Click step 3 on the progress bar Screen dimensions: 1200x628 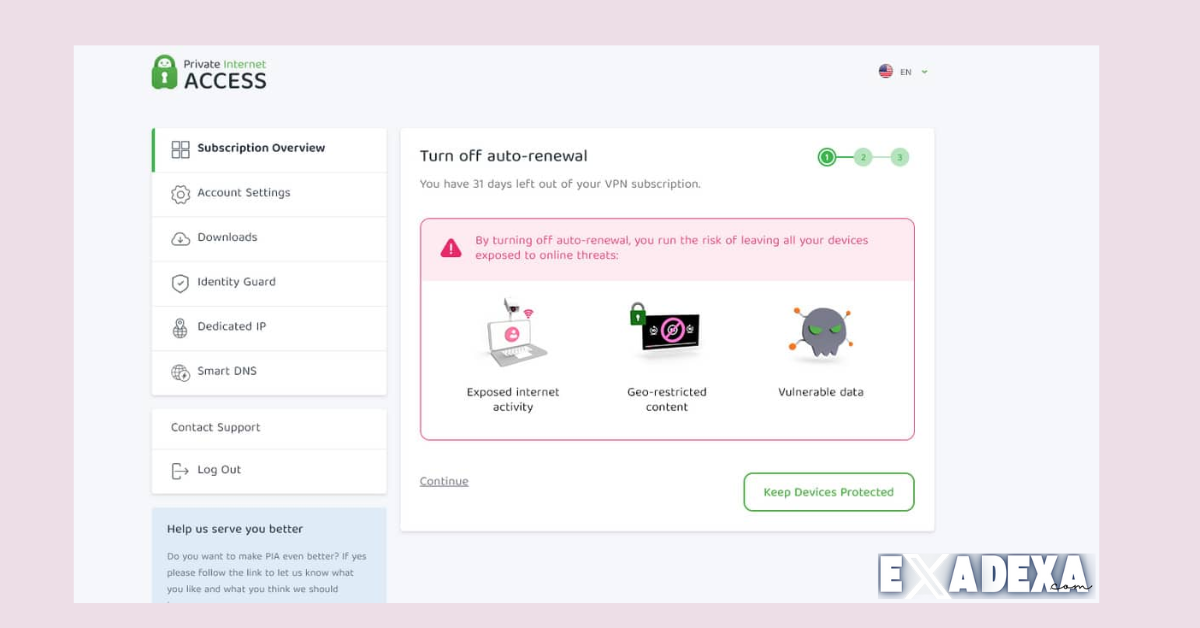pyautogui.click(x=899, y=157)
